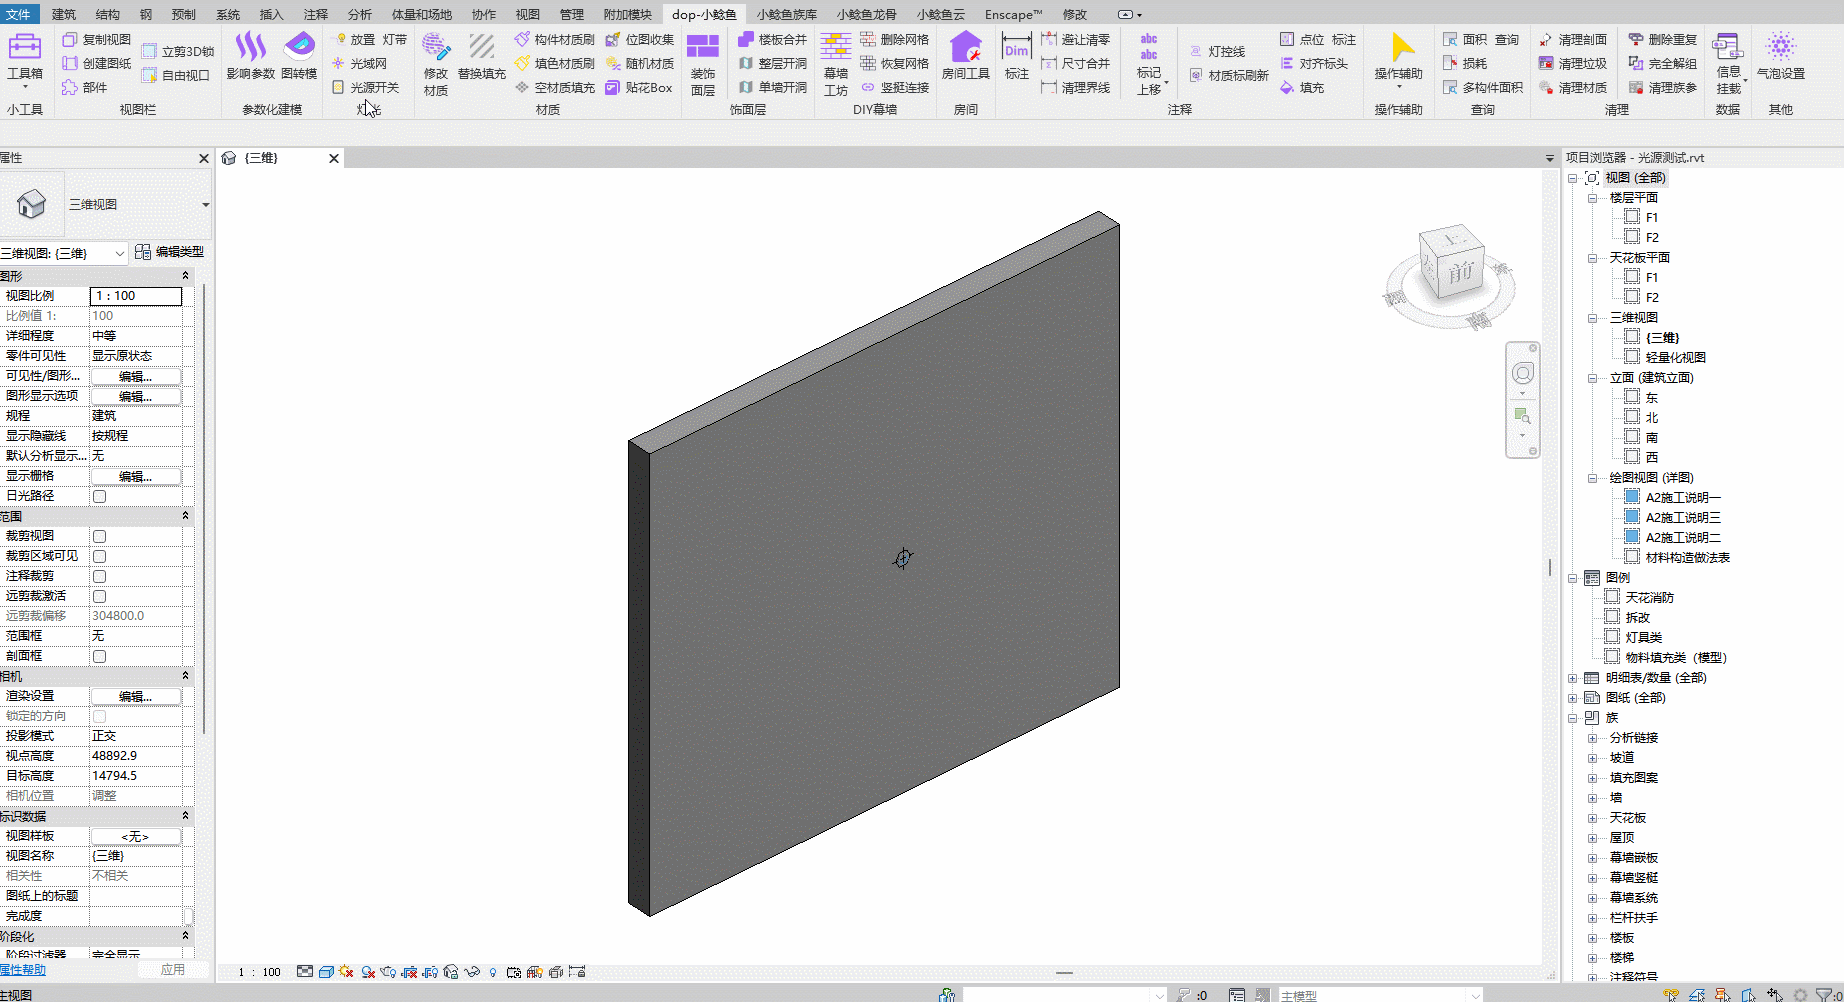Open the 信息挂载 data tool
1844x1002 pixels.
pos(1729,65)
